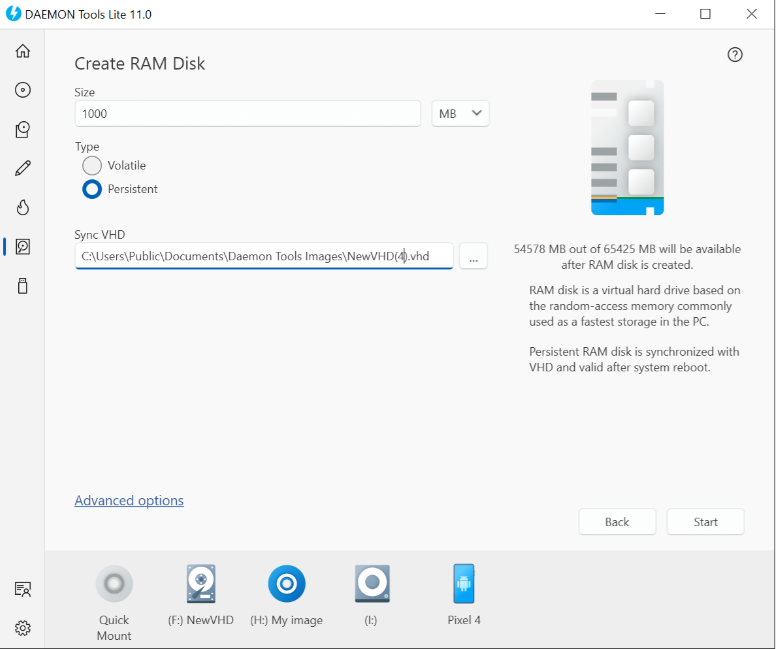Open the MB size unit dropdown
The image size is (776, 649).
pos(460,114)
